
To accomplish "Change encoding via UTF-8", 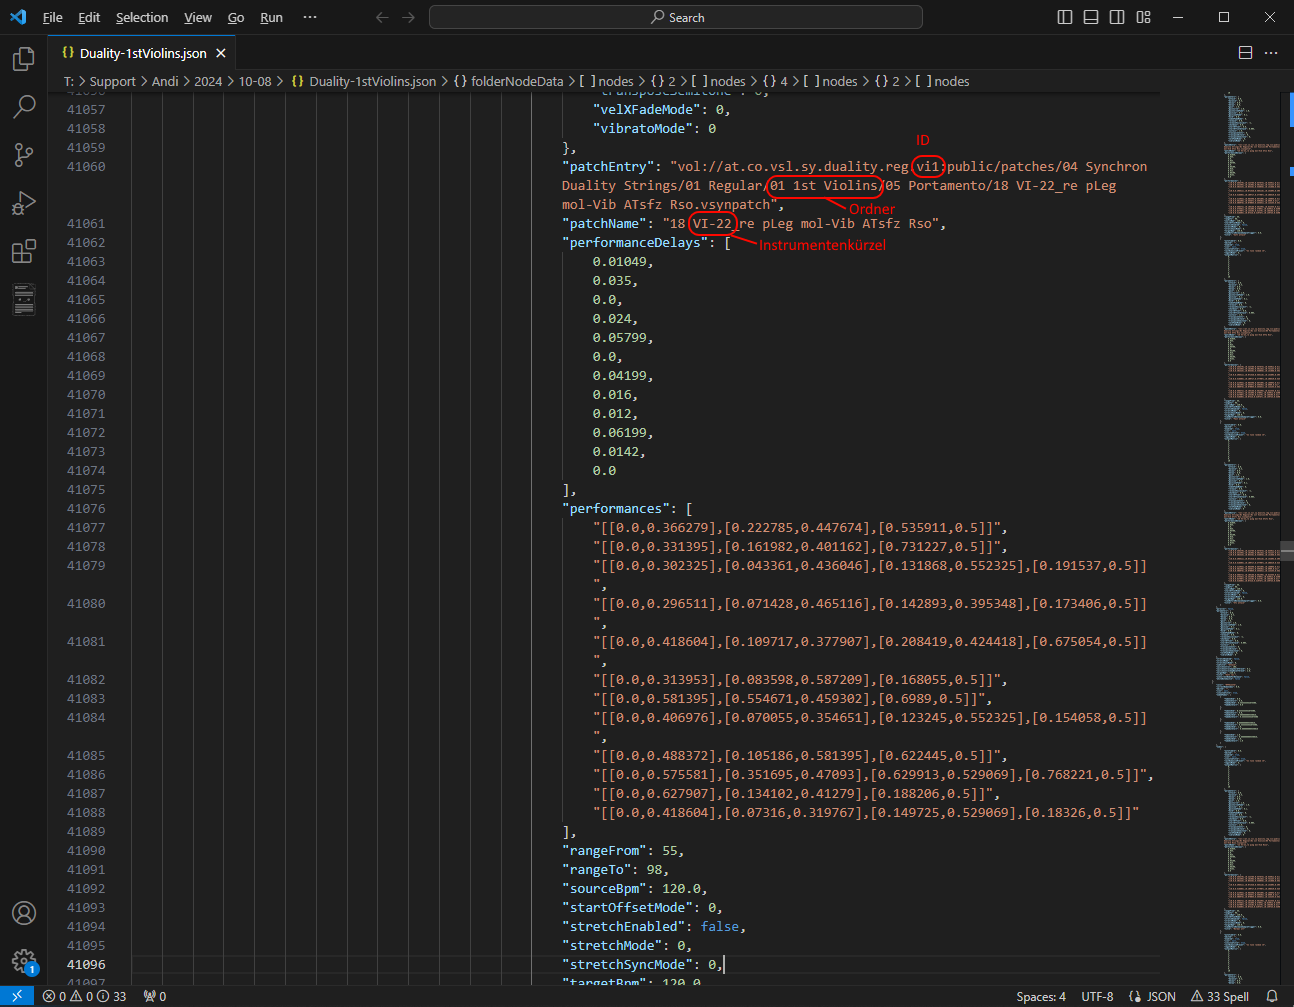I will pyautogui.click(x=1097, y=996).
